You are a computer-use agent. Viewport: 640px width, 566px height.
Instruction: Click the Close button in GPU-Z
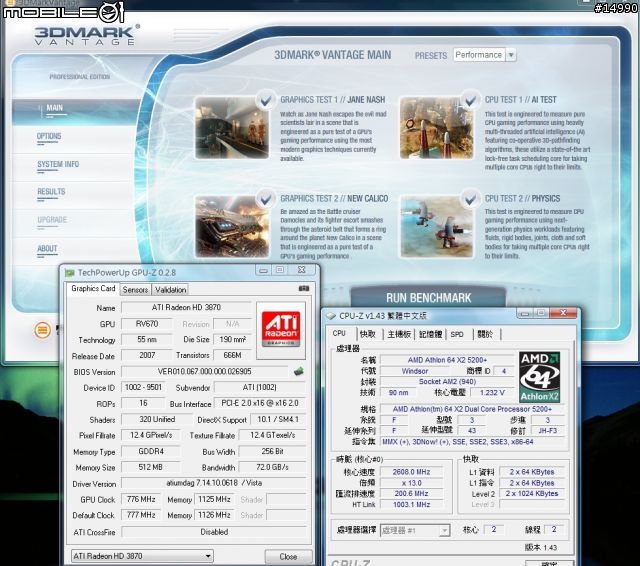[288, 557]
